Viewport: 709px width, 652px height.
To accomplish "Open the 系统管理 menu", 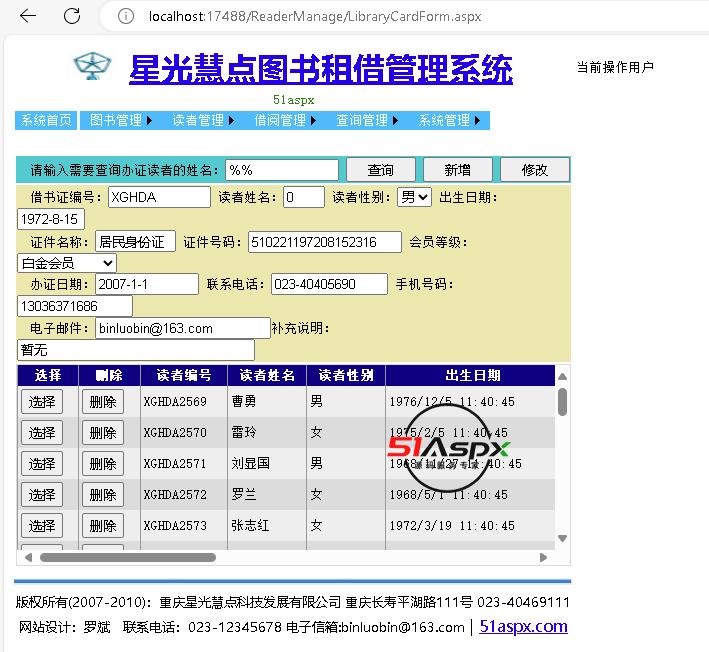I will point(448,120).
